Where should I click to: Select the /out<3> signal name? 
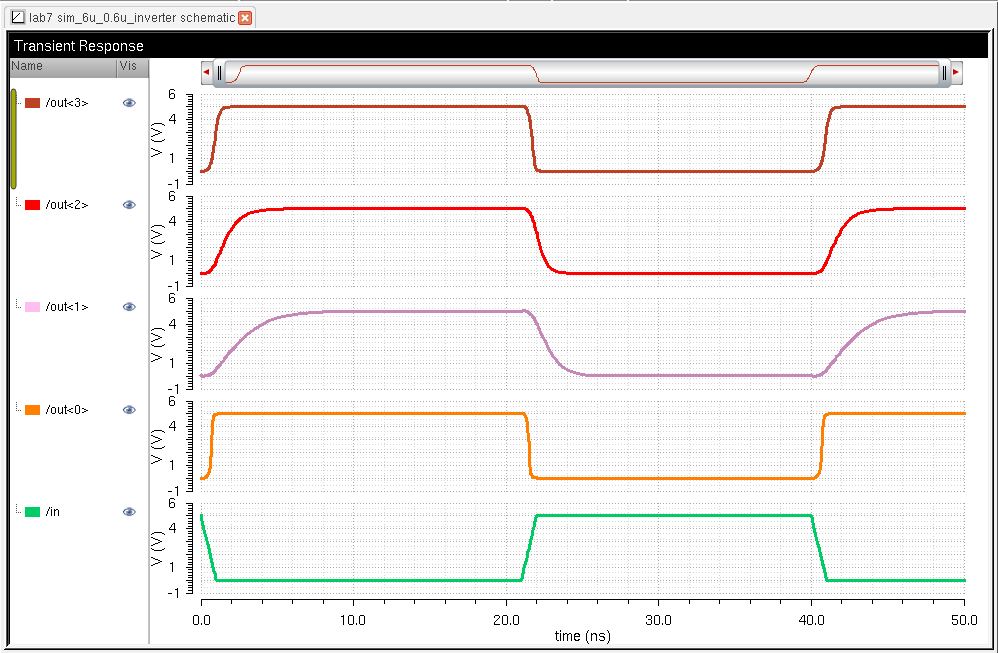point(67,103)
